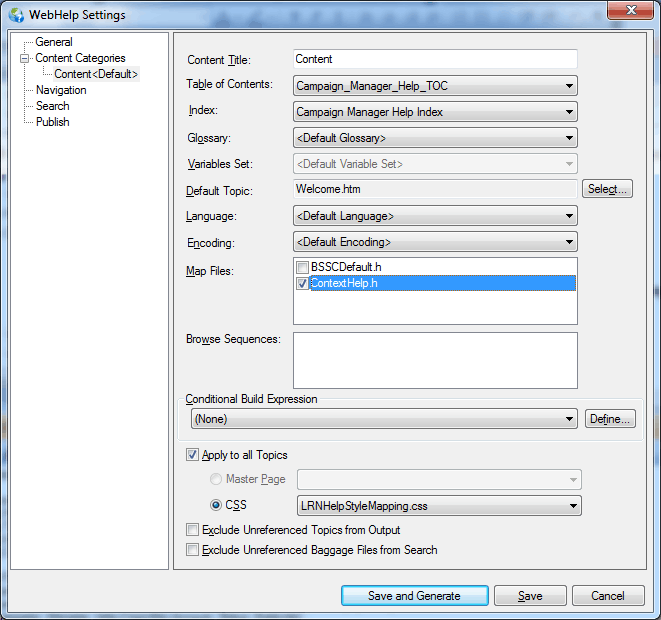
Task: Click the Define... button
Action: coord(610,419)
